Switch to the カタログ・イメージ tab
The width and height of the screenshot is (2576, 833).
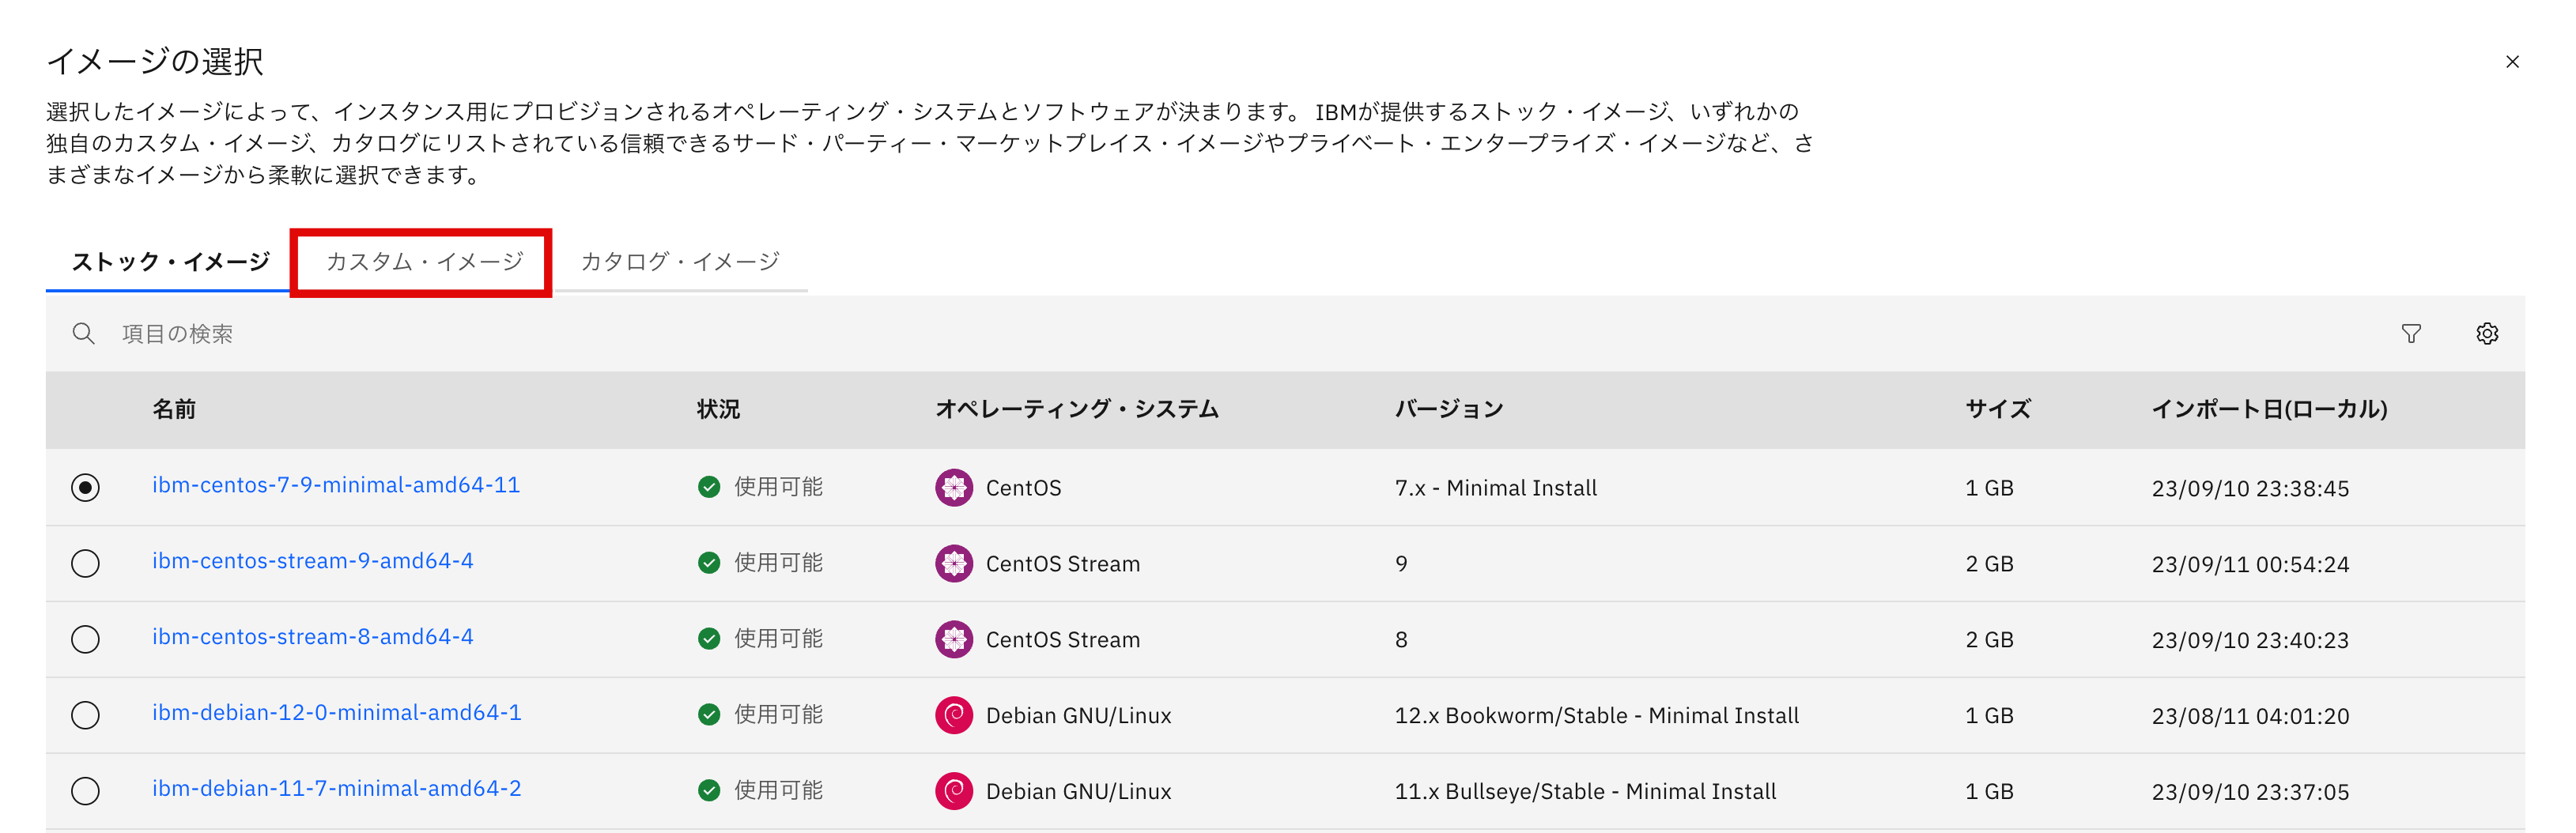[x=679, y=261]
